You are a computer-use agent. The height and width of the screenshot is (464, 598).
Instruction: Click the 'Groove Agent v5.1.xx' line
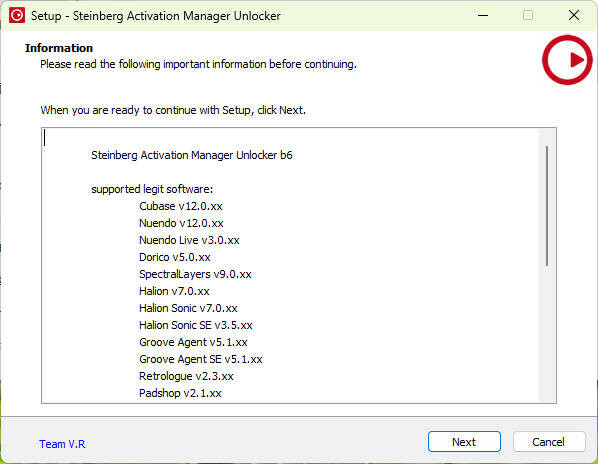(x=193, y=342)
